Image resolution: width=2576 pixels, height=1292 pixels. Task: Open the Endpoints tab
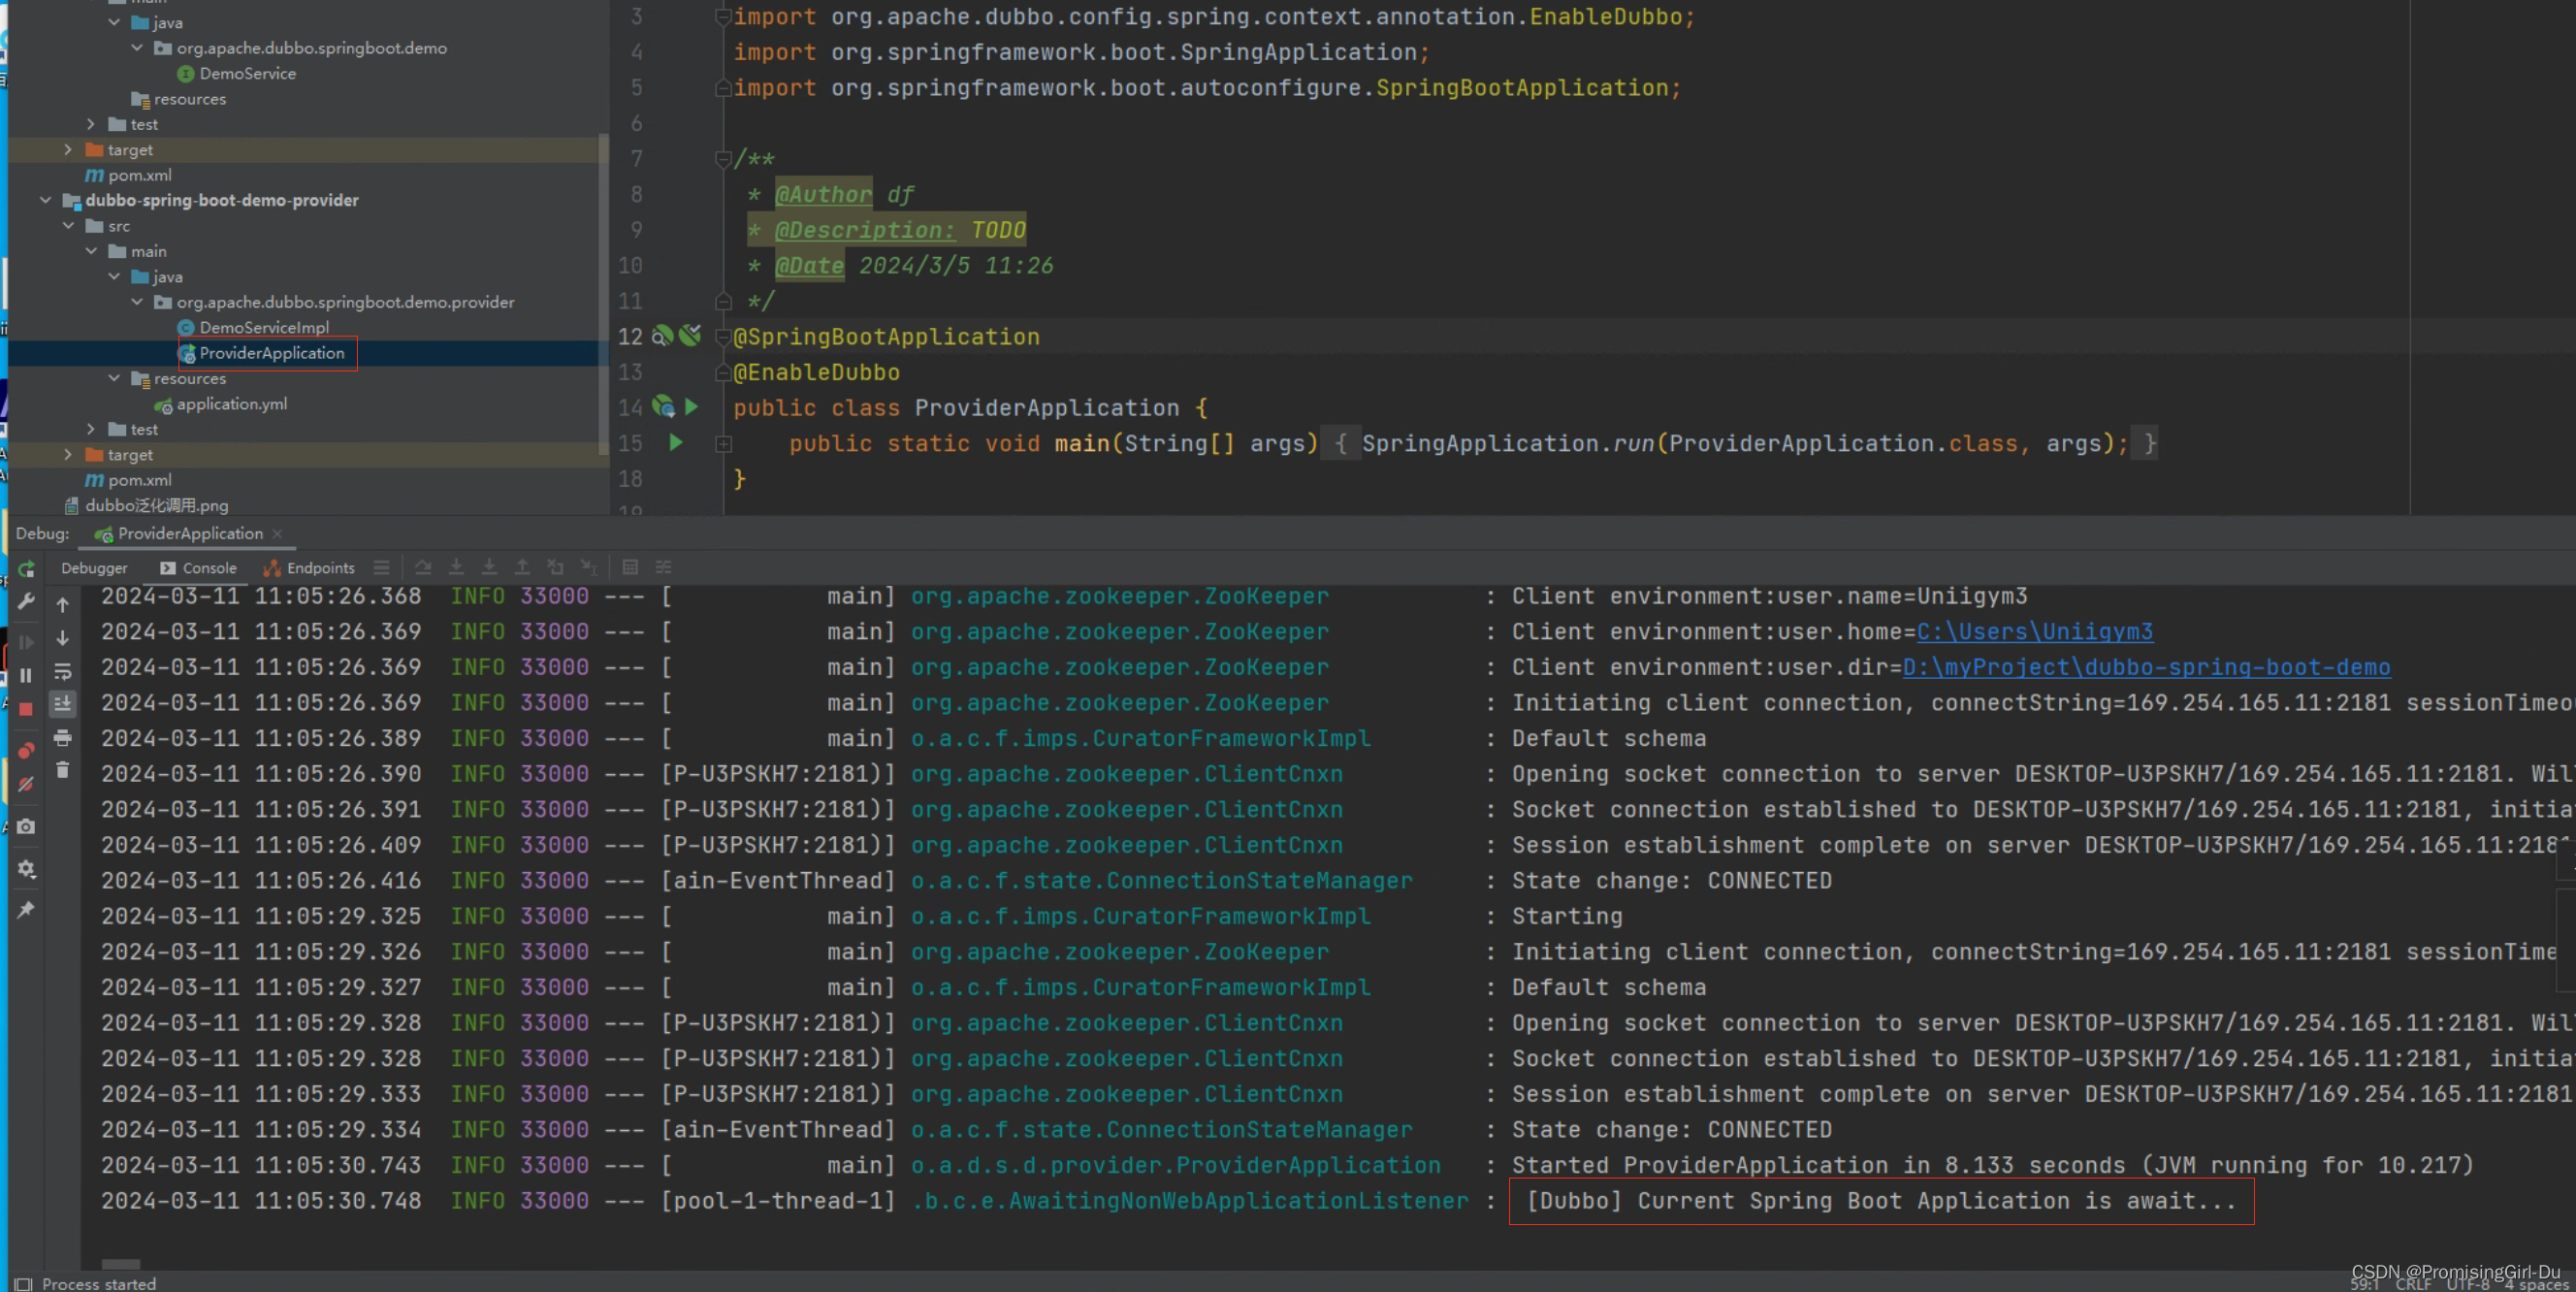tap(309, 568)
